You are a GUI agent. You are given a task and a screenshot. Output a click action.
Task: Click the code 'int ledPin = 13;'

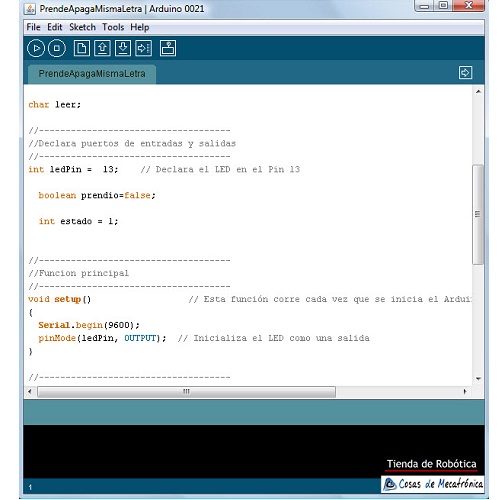coord(73,169)
